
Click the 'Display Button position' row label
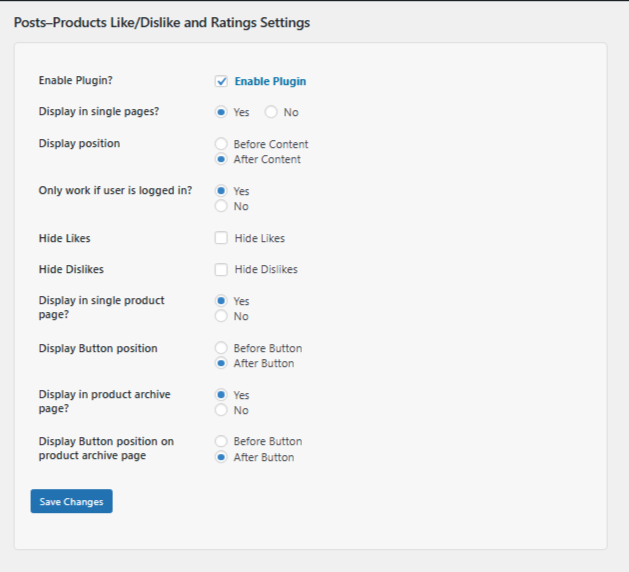click(x=98, y=348)
